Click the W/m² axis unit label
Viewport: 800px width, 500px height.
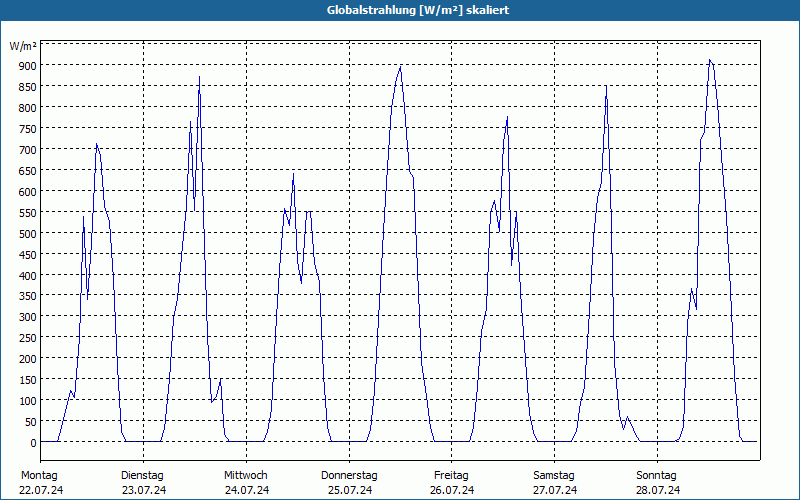click(x=23, y=46)
